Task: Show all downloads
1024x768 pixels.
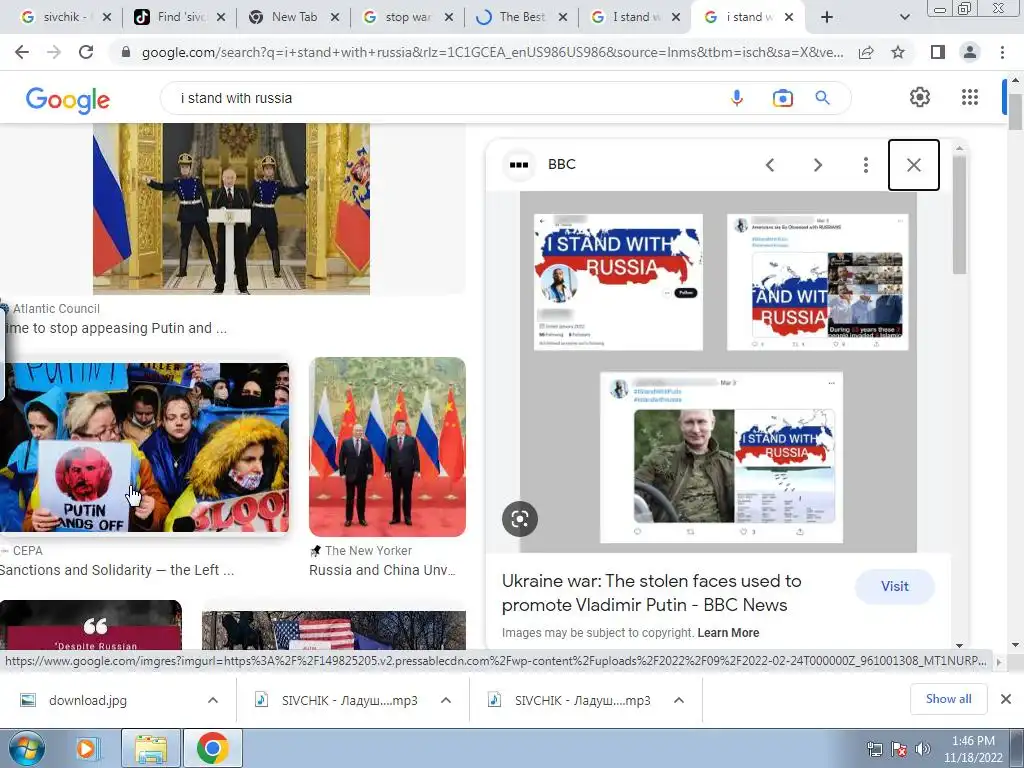Action: pos(948,699)
